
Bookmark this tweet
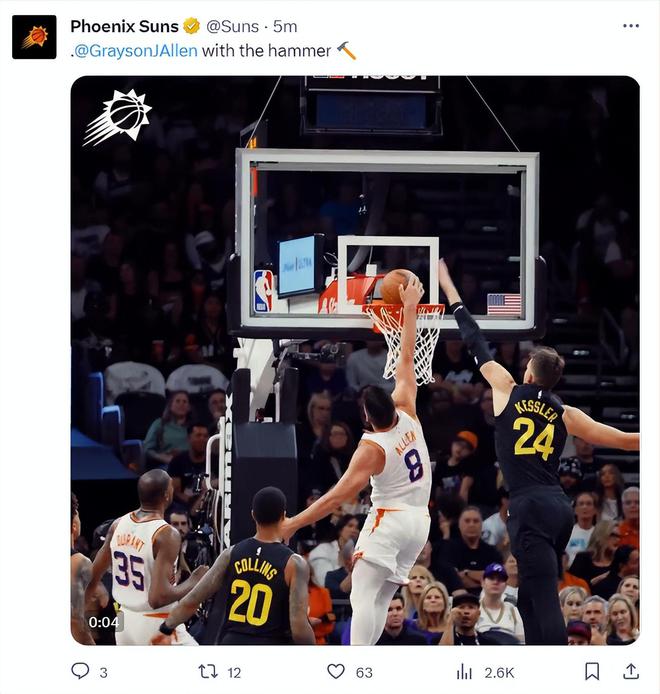tap(592, 671)
